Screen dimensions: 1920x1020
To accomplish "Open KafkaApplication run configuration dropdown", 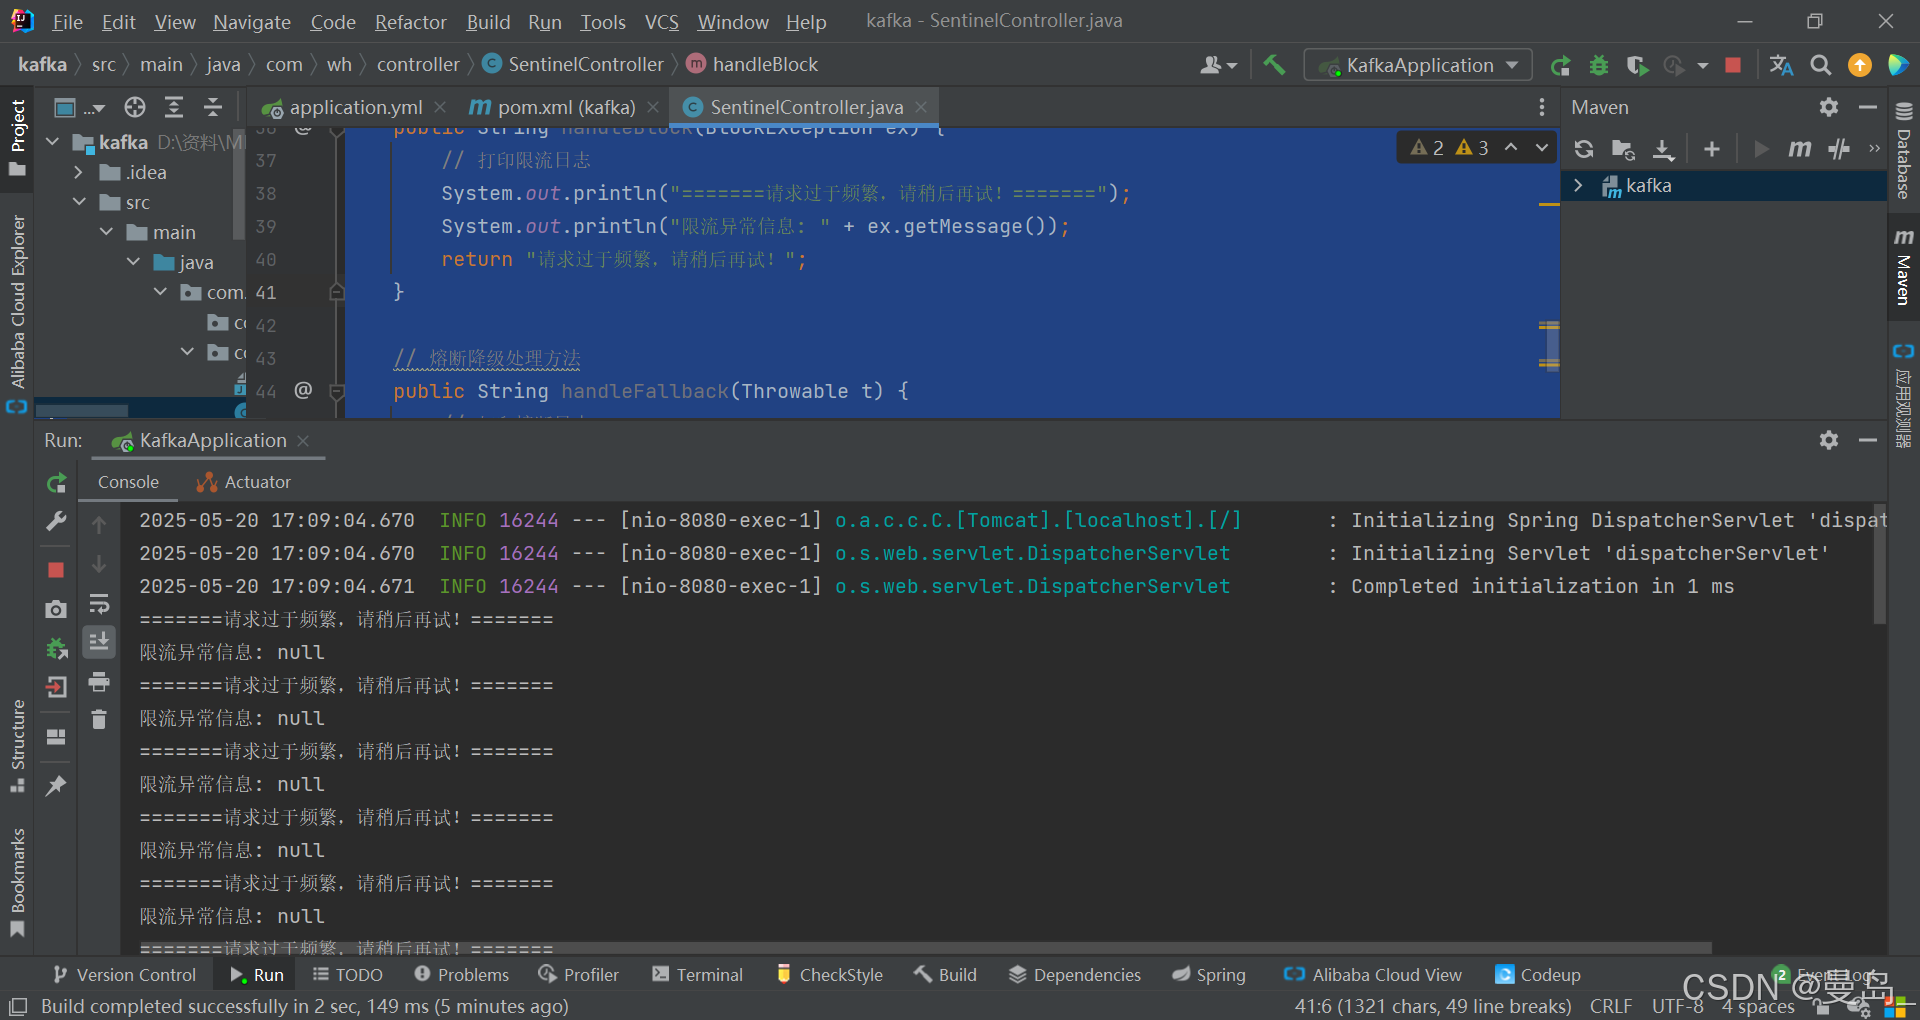I will 1418,65.
